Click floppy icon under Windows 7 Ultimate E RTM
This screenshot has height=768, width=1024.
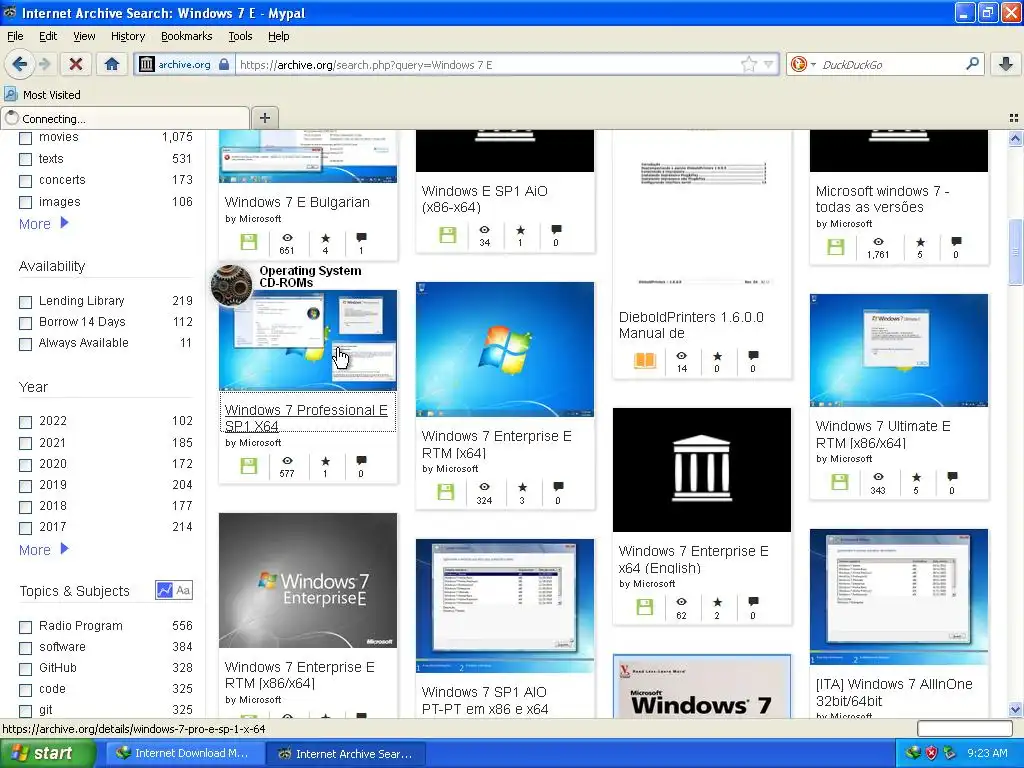tap(839, 482)
